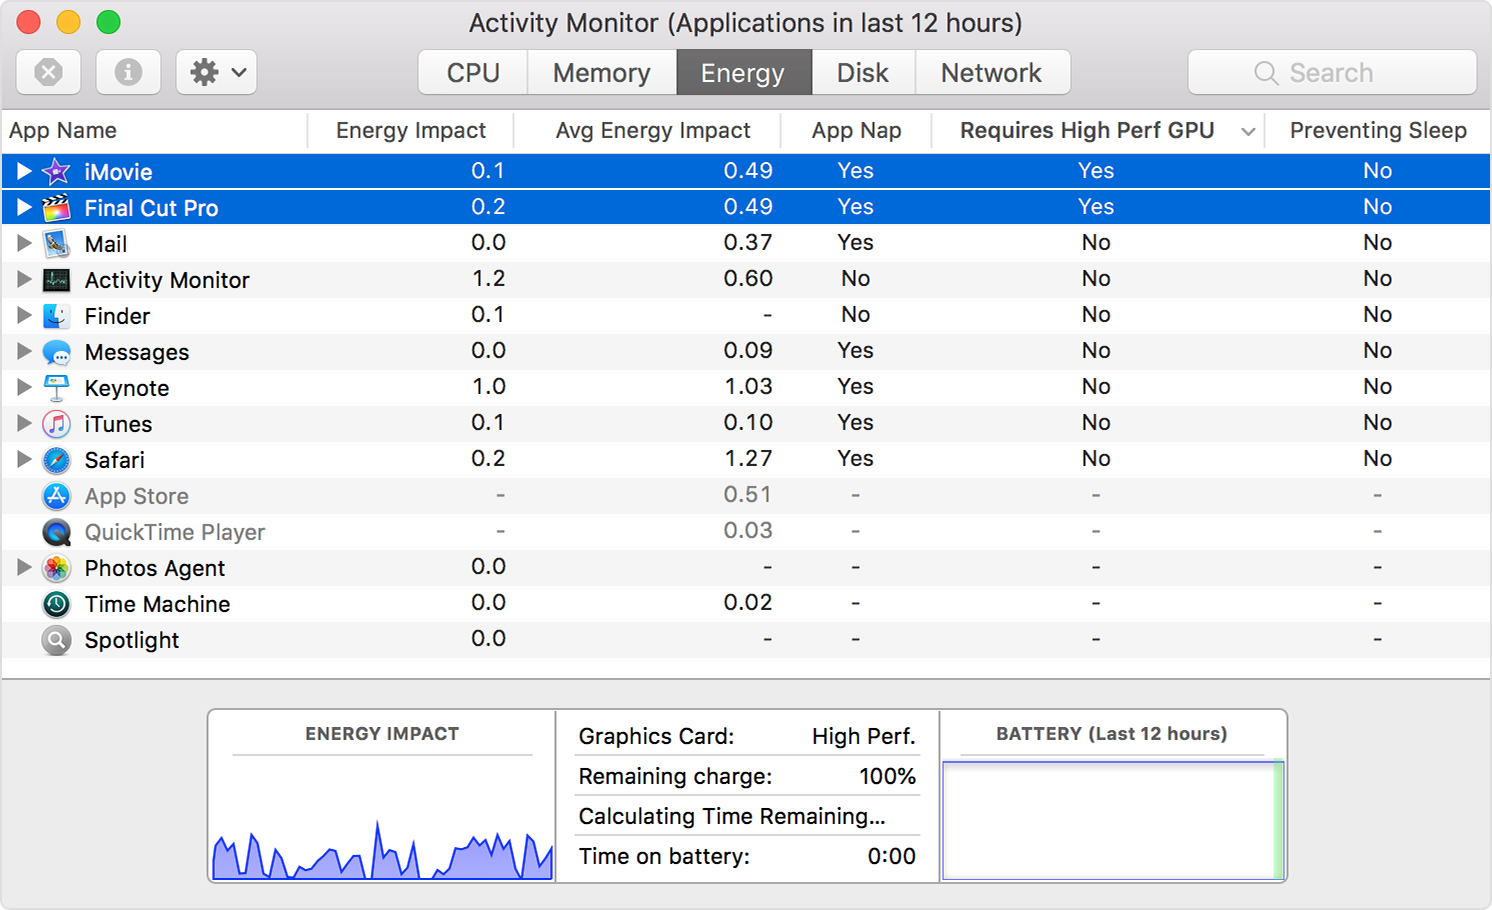Expand the Mail process disclosure triangle
This screenshot has width=1492, height=910.
coord(24,243)
